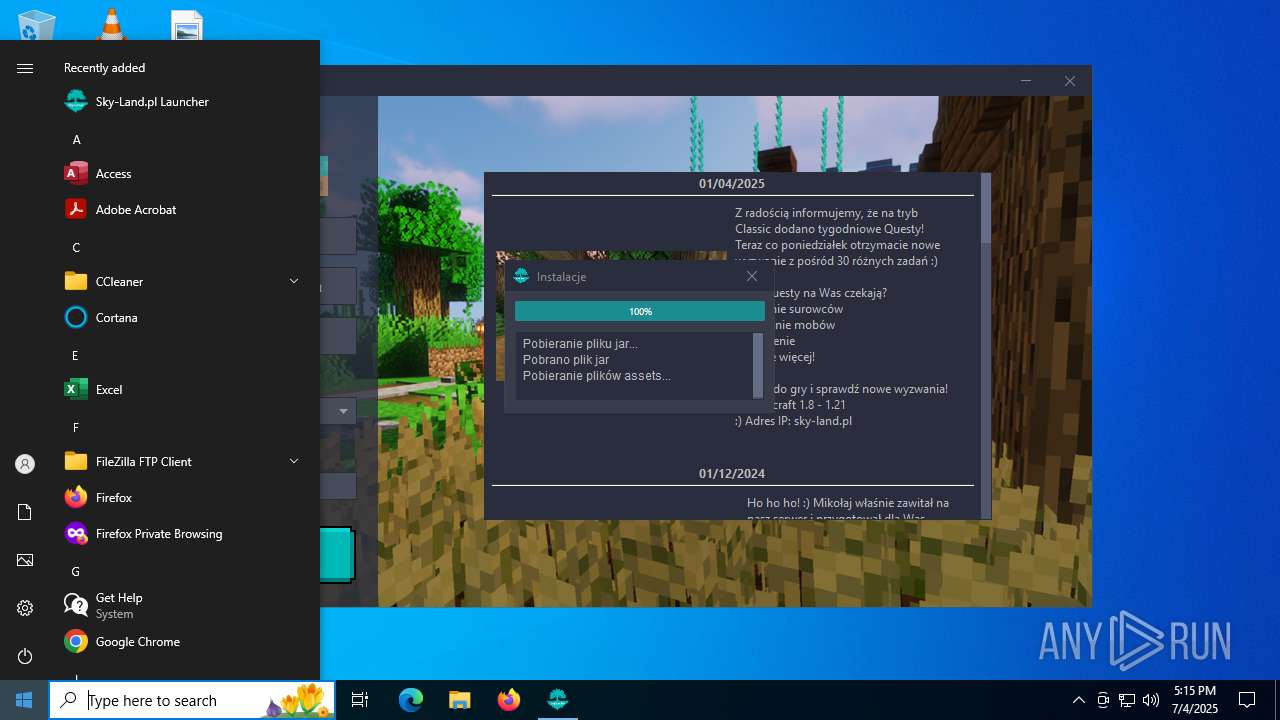Open network status tray icon

[1127, 700]
